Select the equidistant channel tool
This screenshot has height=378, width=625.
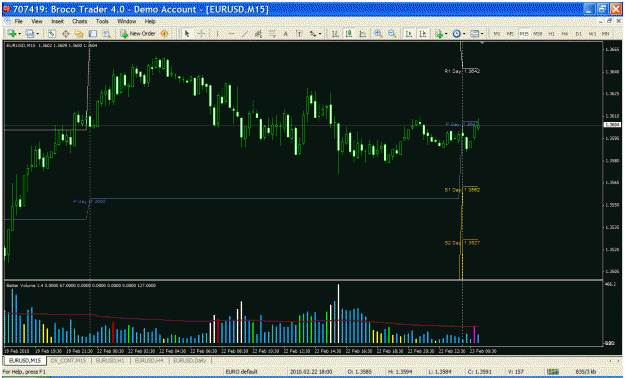pyautogui.click(x=258, y=34)
